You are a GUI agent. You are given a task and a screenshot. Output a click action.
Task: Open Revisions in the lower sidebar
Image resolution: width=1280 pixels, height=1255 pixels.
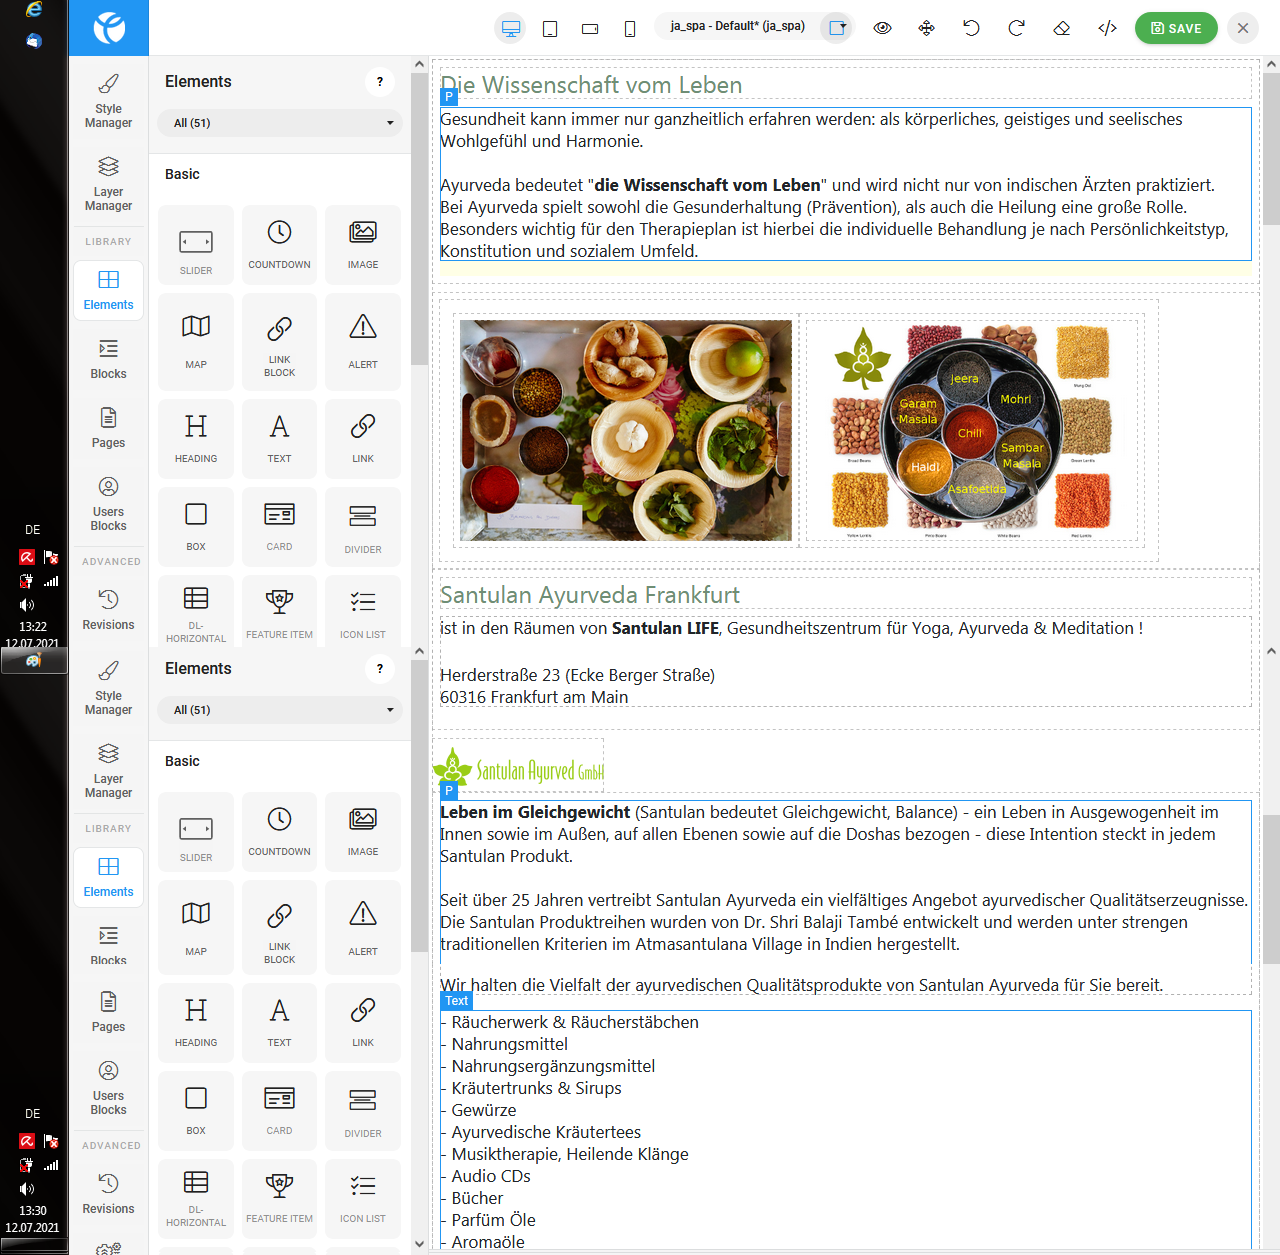[108, 1194]
